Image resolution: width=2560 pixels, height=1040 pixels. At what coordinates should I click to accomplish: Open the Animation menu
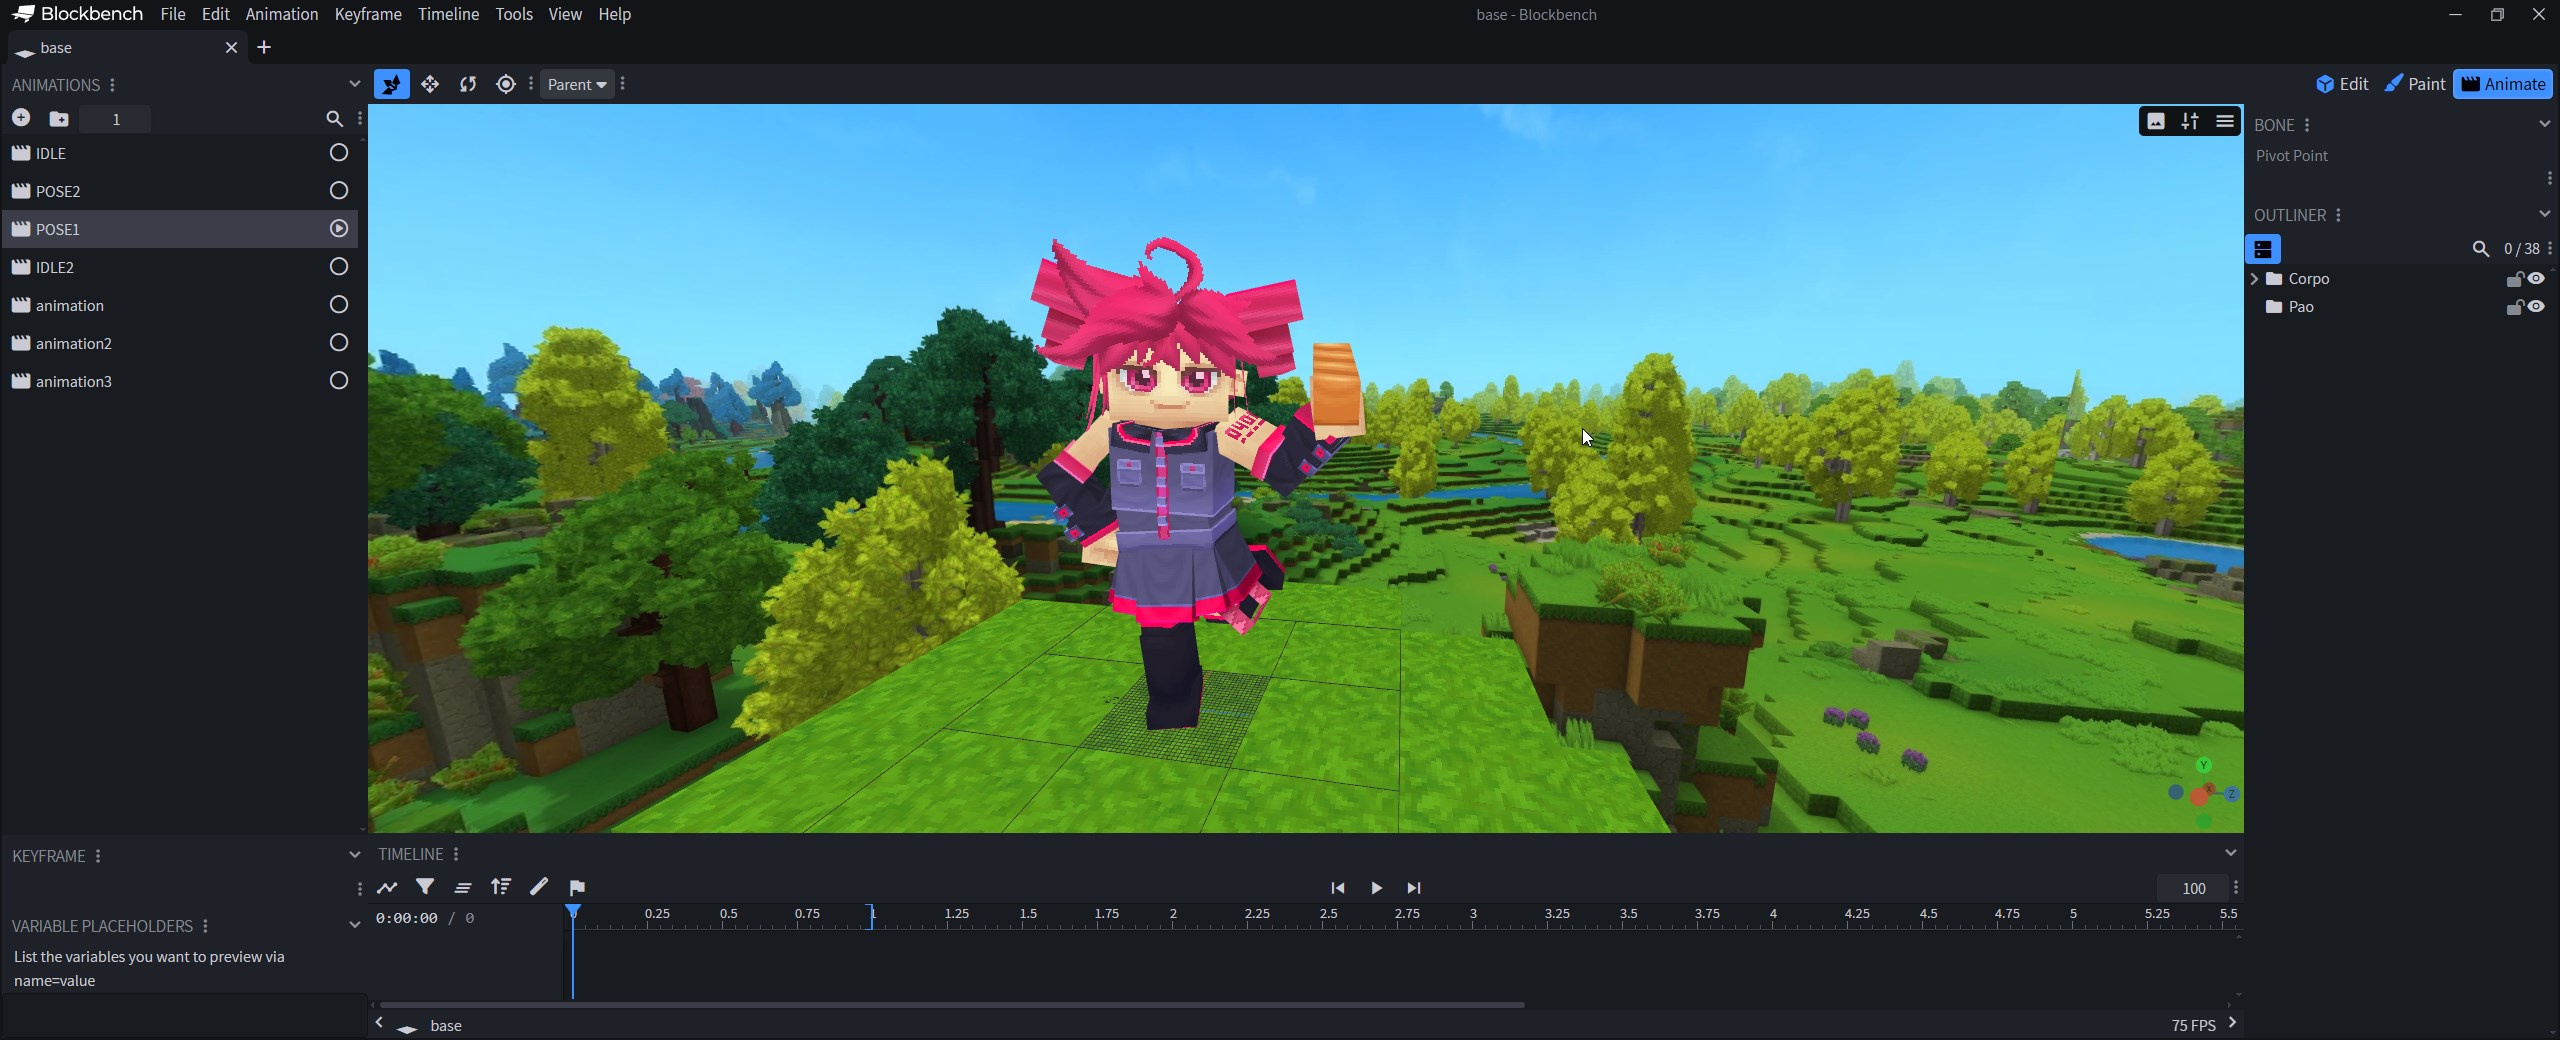tap(282, 14)
